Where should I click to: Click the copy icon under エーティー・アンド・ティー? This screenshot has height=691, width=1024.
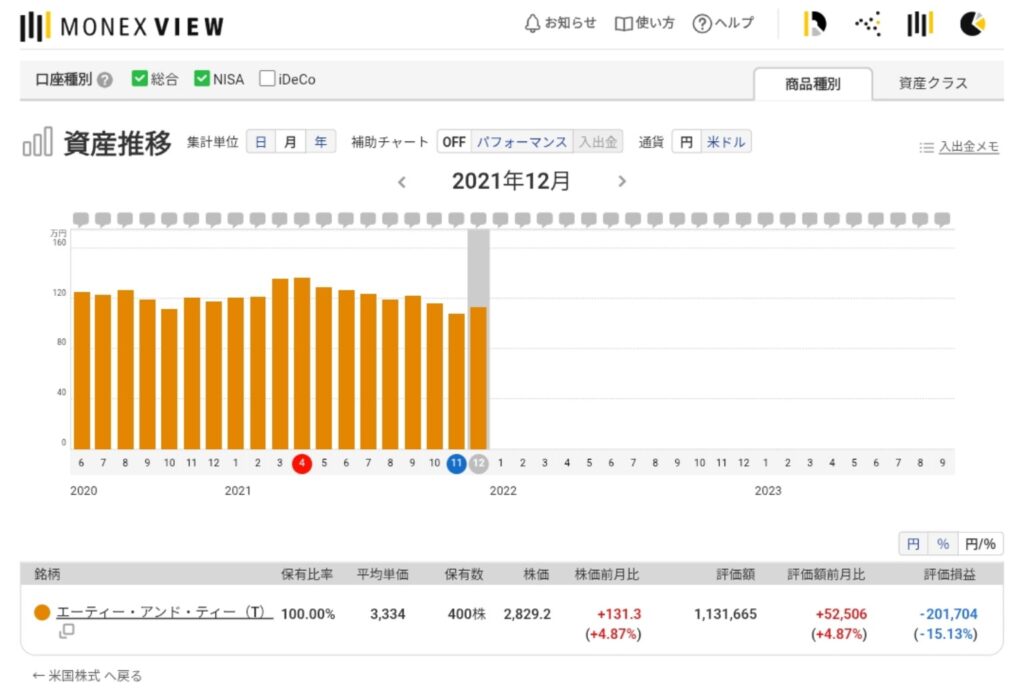pyautogui.click(x=66, y=631)
